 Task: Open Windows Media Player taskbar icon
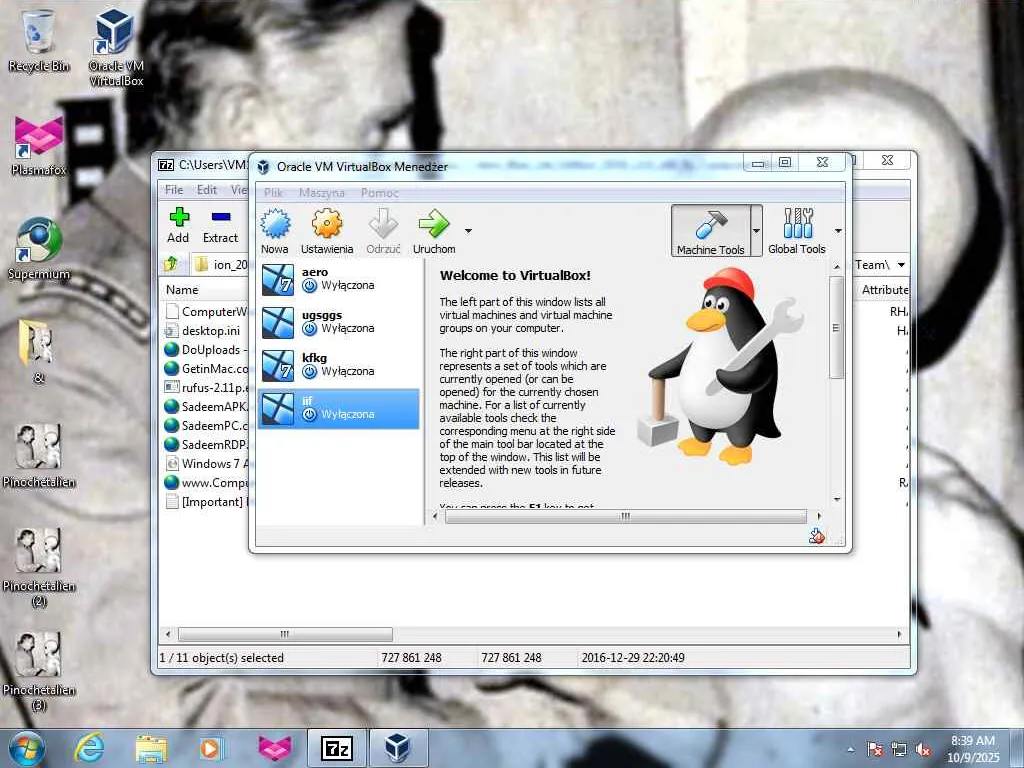tap(211, 748)
